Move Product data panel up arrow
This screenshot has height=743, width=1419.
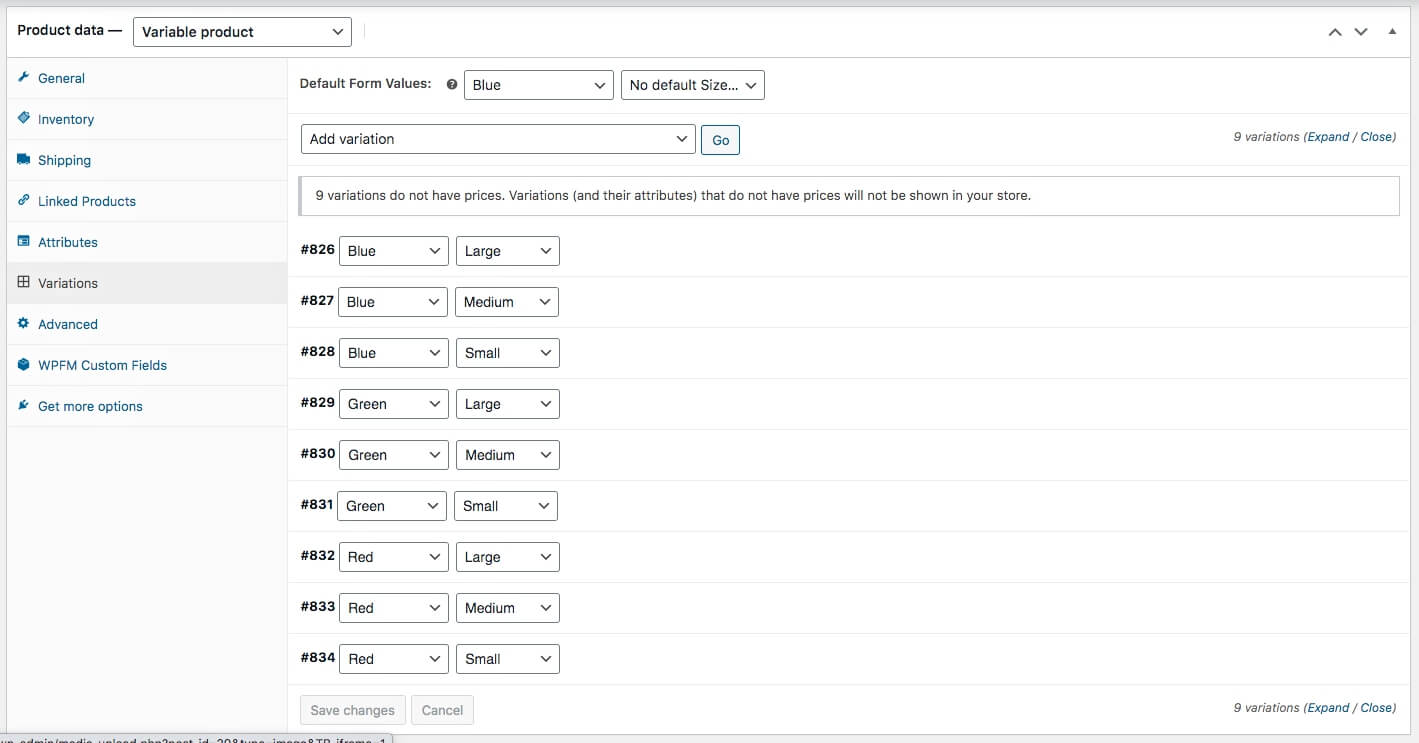pos(1335,32)
